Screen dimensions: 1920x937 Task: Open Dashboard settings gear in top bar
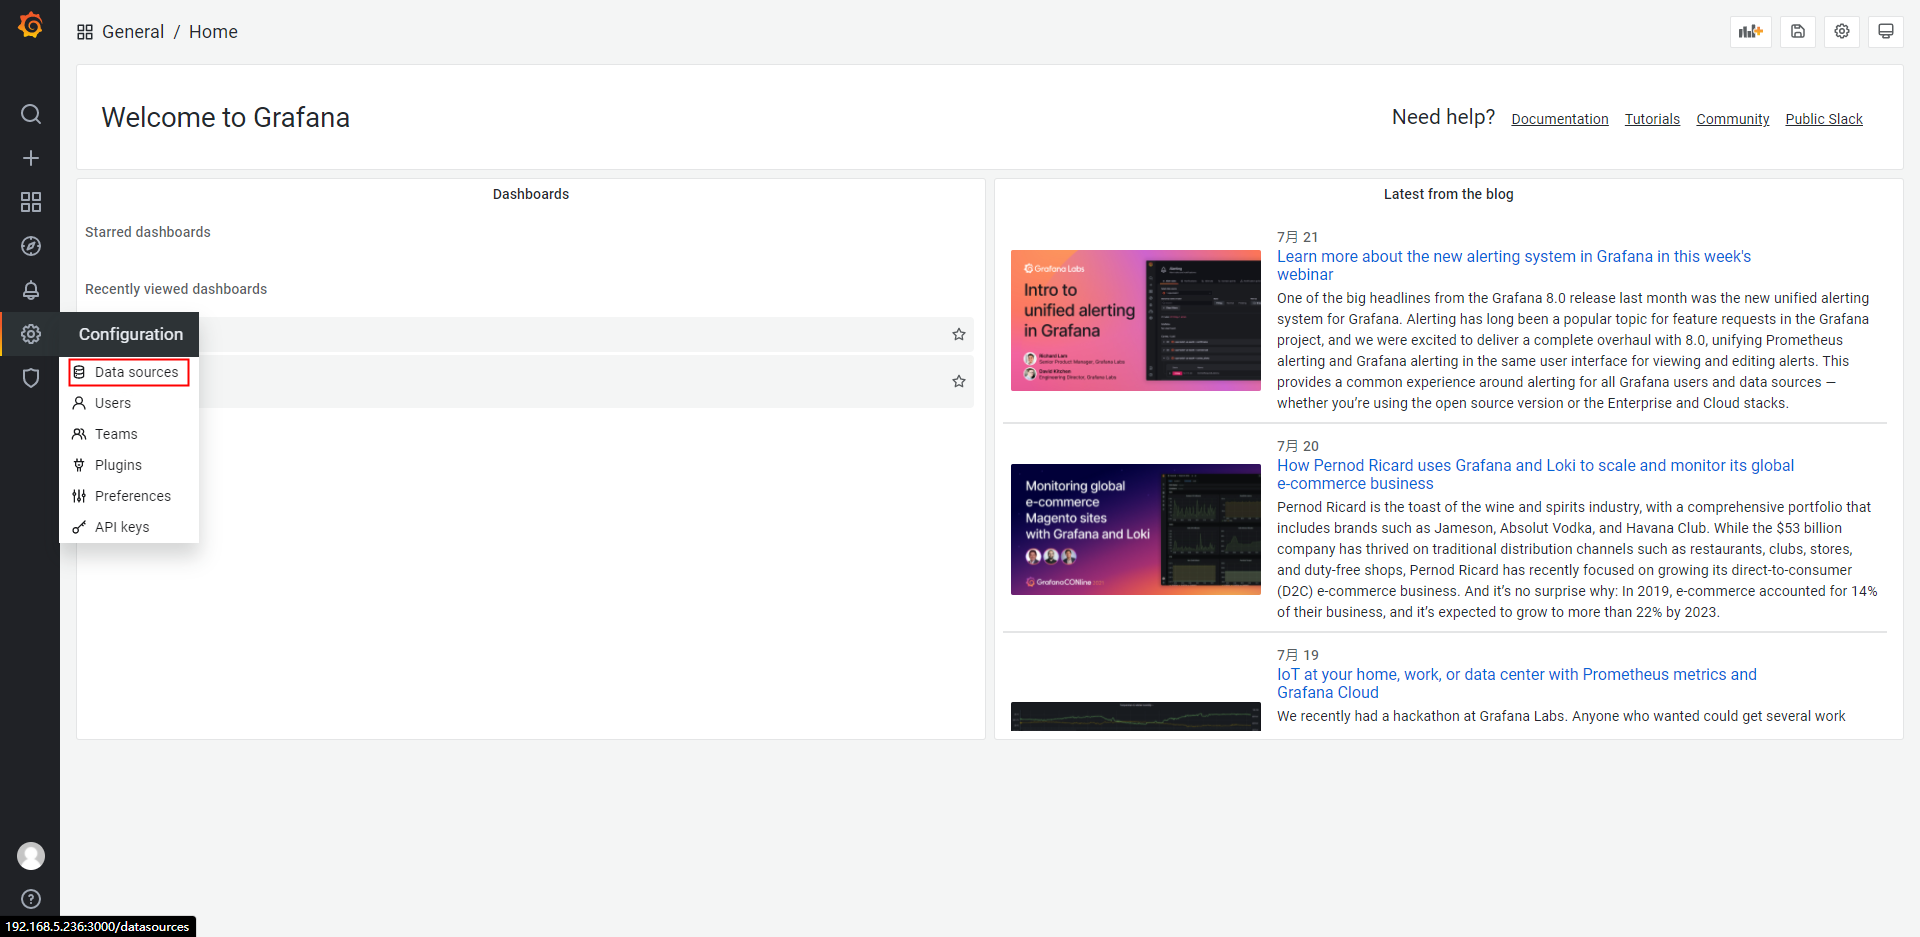1842,31
